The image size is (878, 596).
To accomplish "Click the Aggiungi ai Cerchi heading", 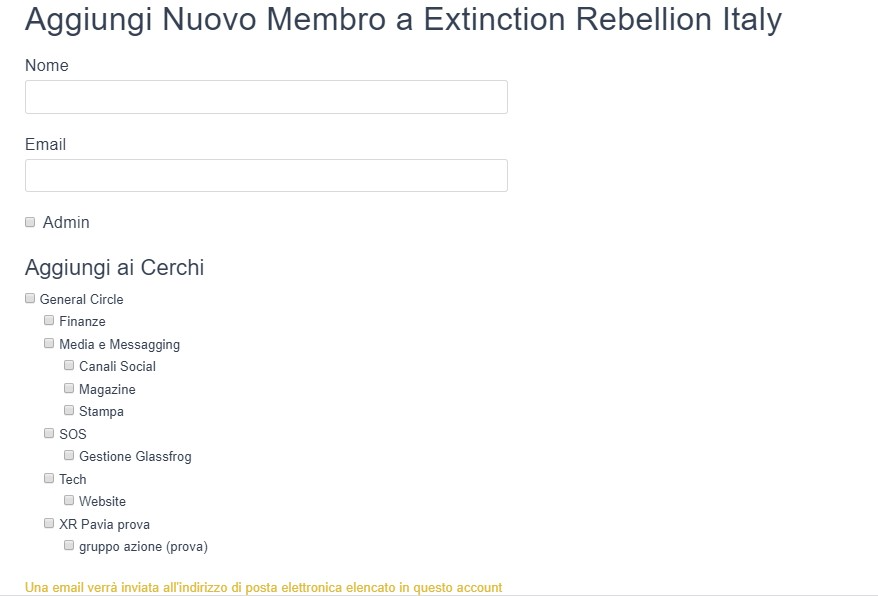I will tap(114, 268).
